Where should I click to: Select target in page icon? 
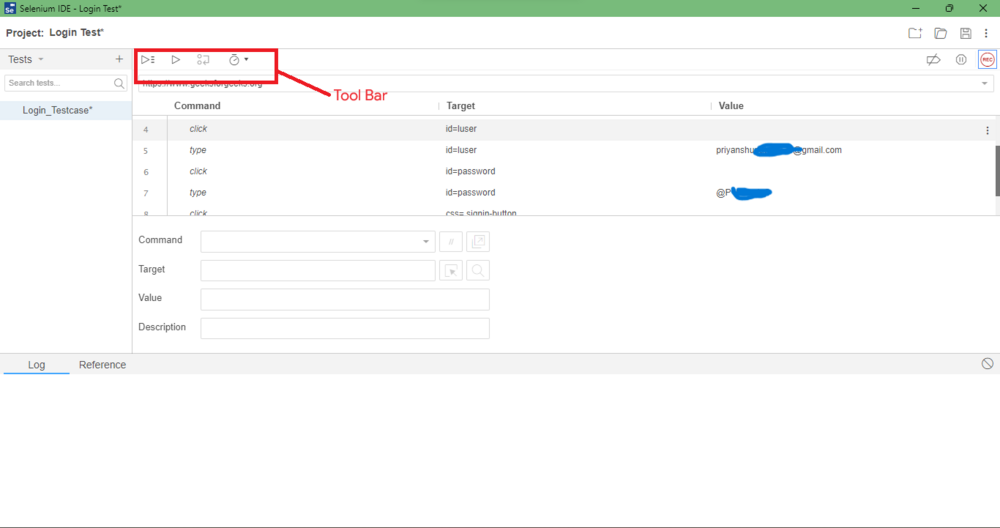pos(451,271)
